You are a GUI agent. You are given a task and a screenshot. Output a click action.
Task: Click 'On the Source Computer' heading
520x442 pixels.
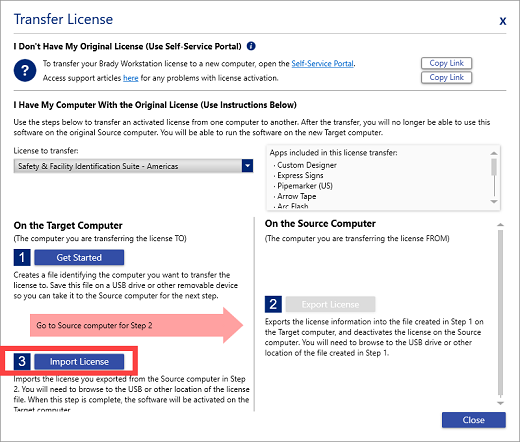click(320, 224)
